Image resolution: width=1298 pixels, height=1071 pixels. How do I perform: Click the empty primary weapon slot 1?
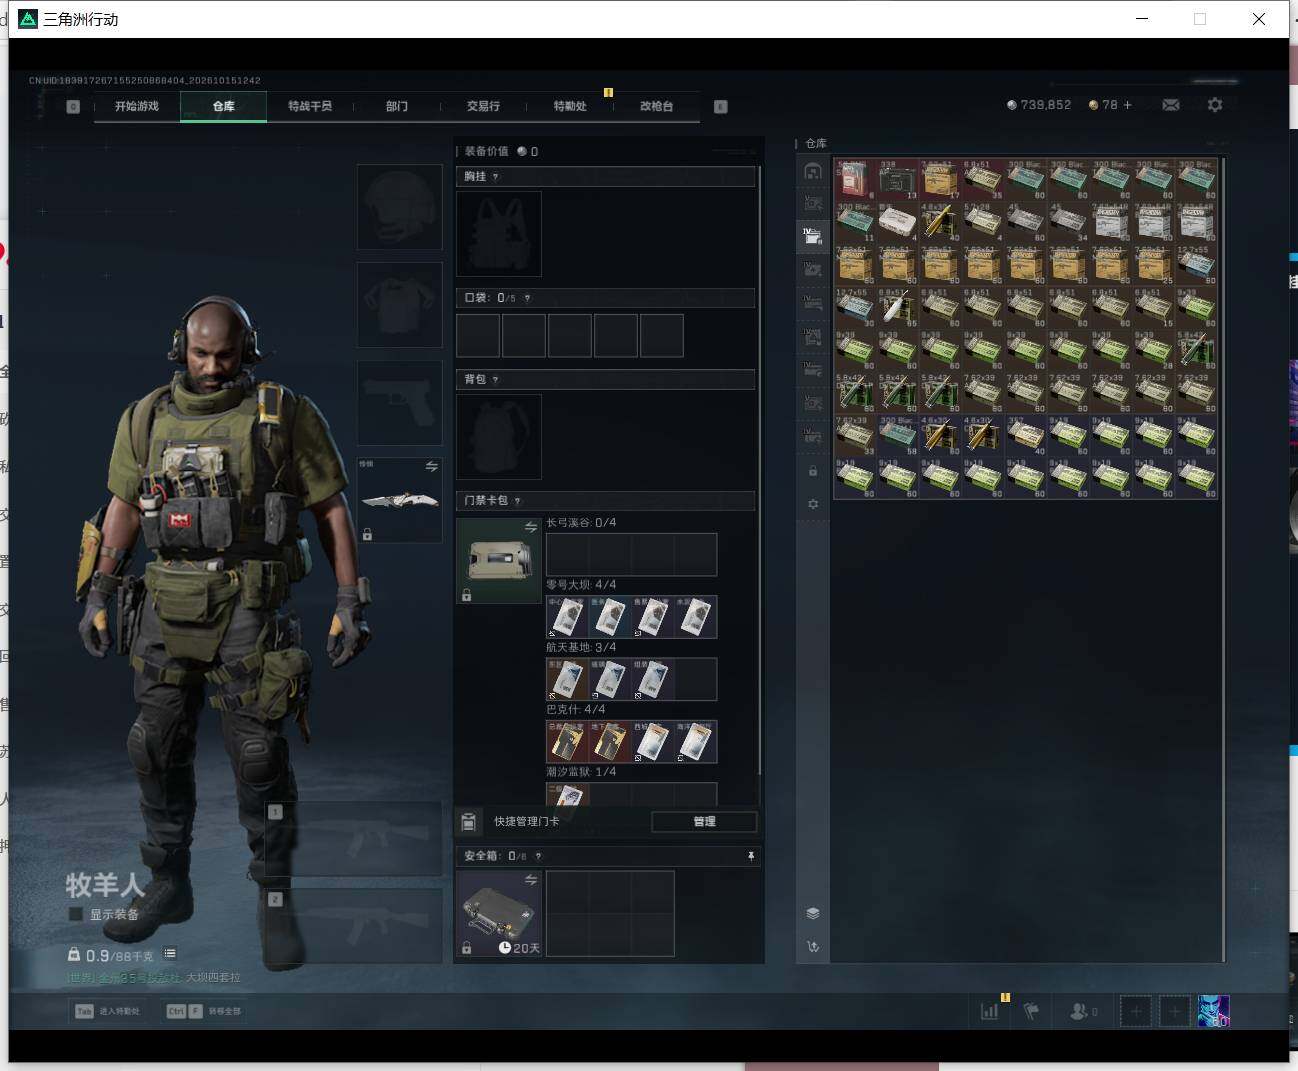coord(354,839)
